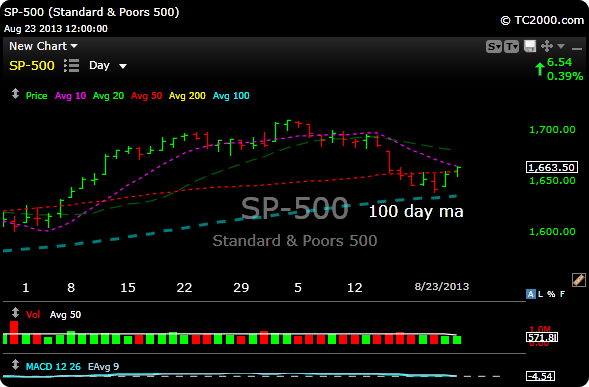This screenshot has width=589, height=387.
Task: Click the tall red first volume bar
Action: click(14, 333)
